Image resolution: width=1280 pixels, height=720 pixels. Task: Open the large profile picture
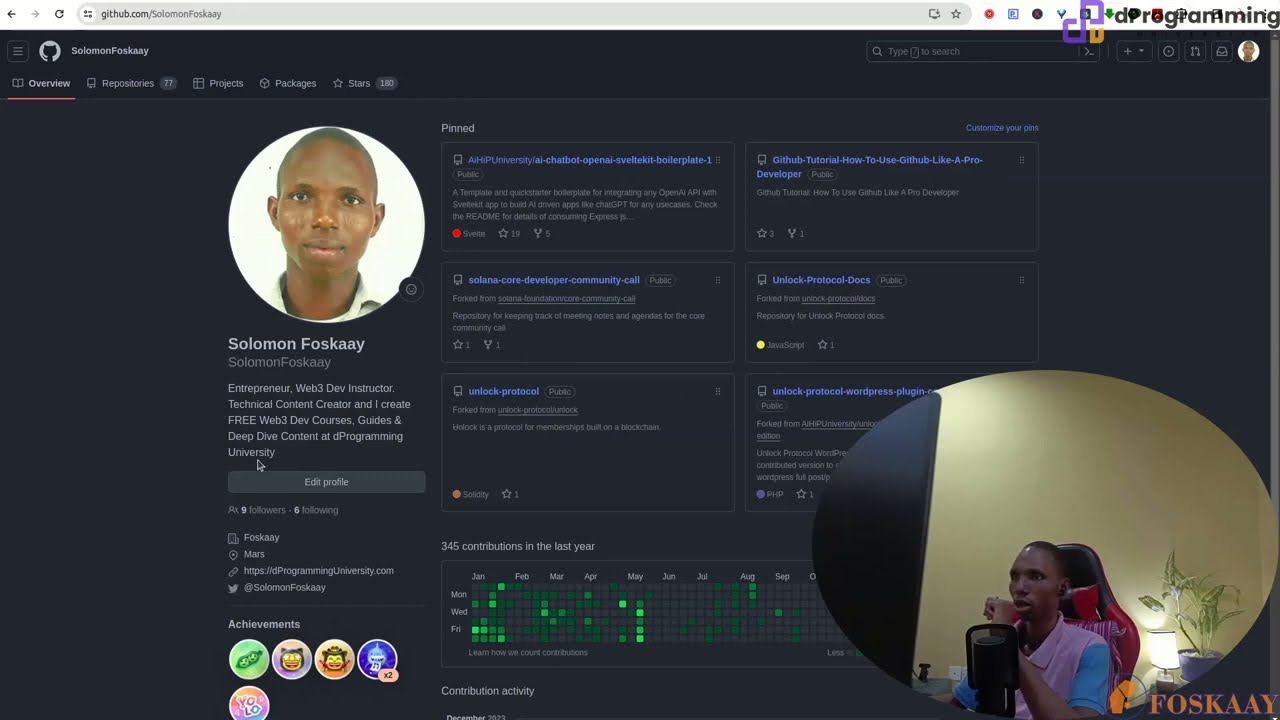pyautogui.click(x=326, y=224)
